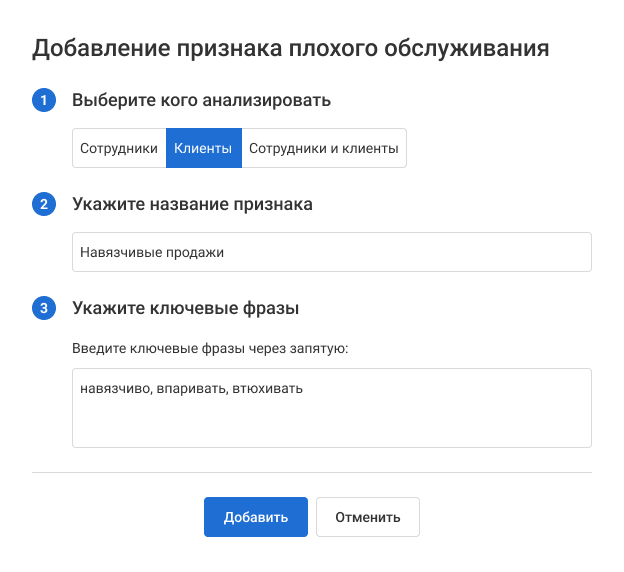Viewport: 624px width, 572px height.
Task: Choose "Клиенты" as who to analyze
Action: [203, 149]
